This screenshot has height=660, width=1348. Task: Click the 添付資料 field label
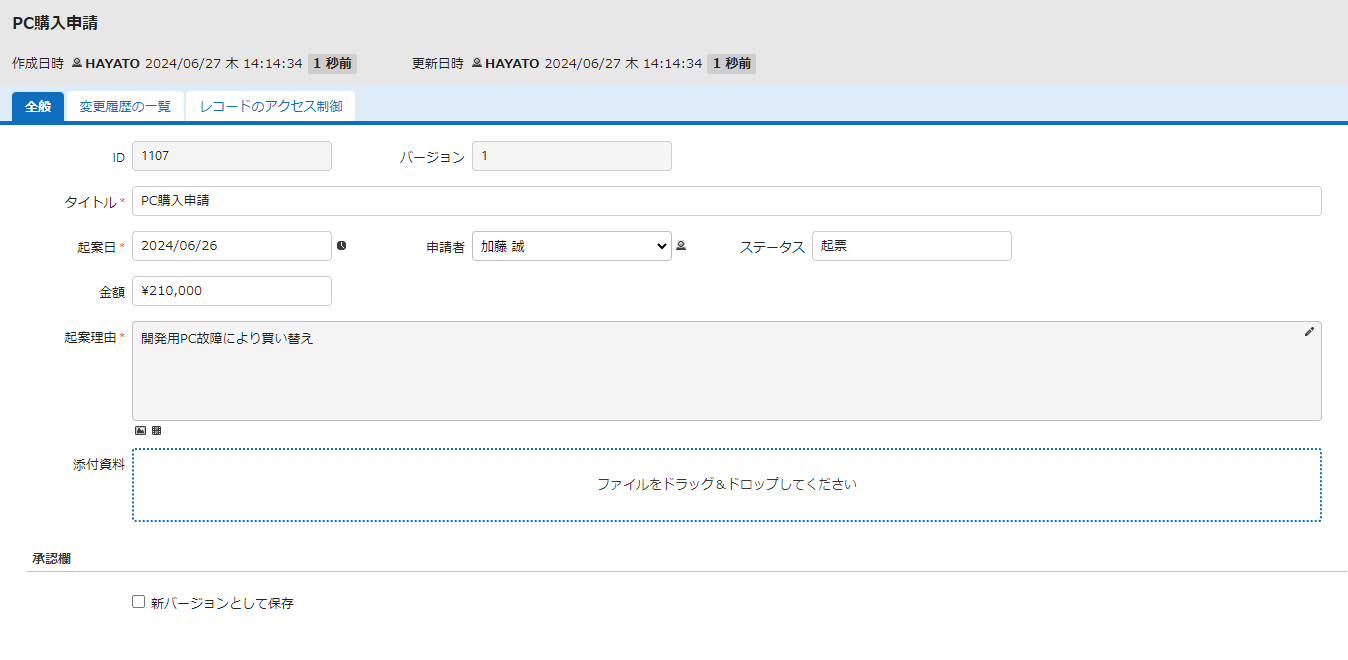pyautogui.click(x=99, y=465)
